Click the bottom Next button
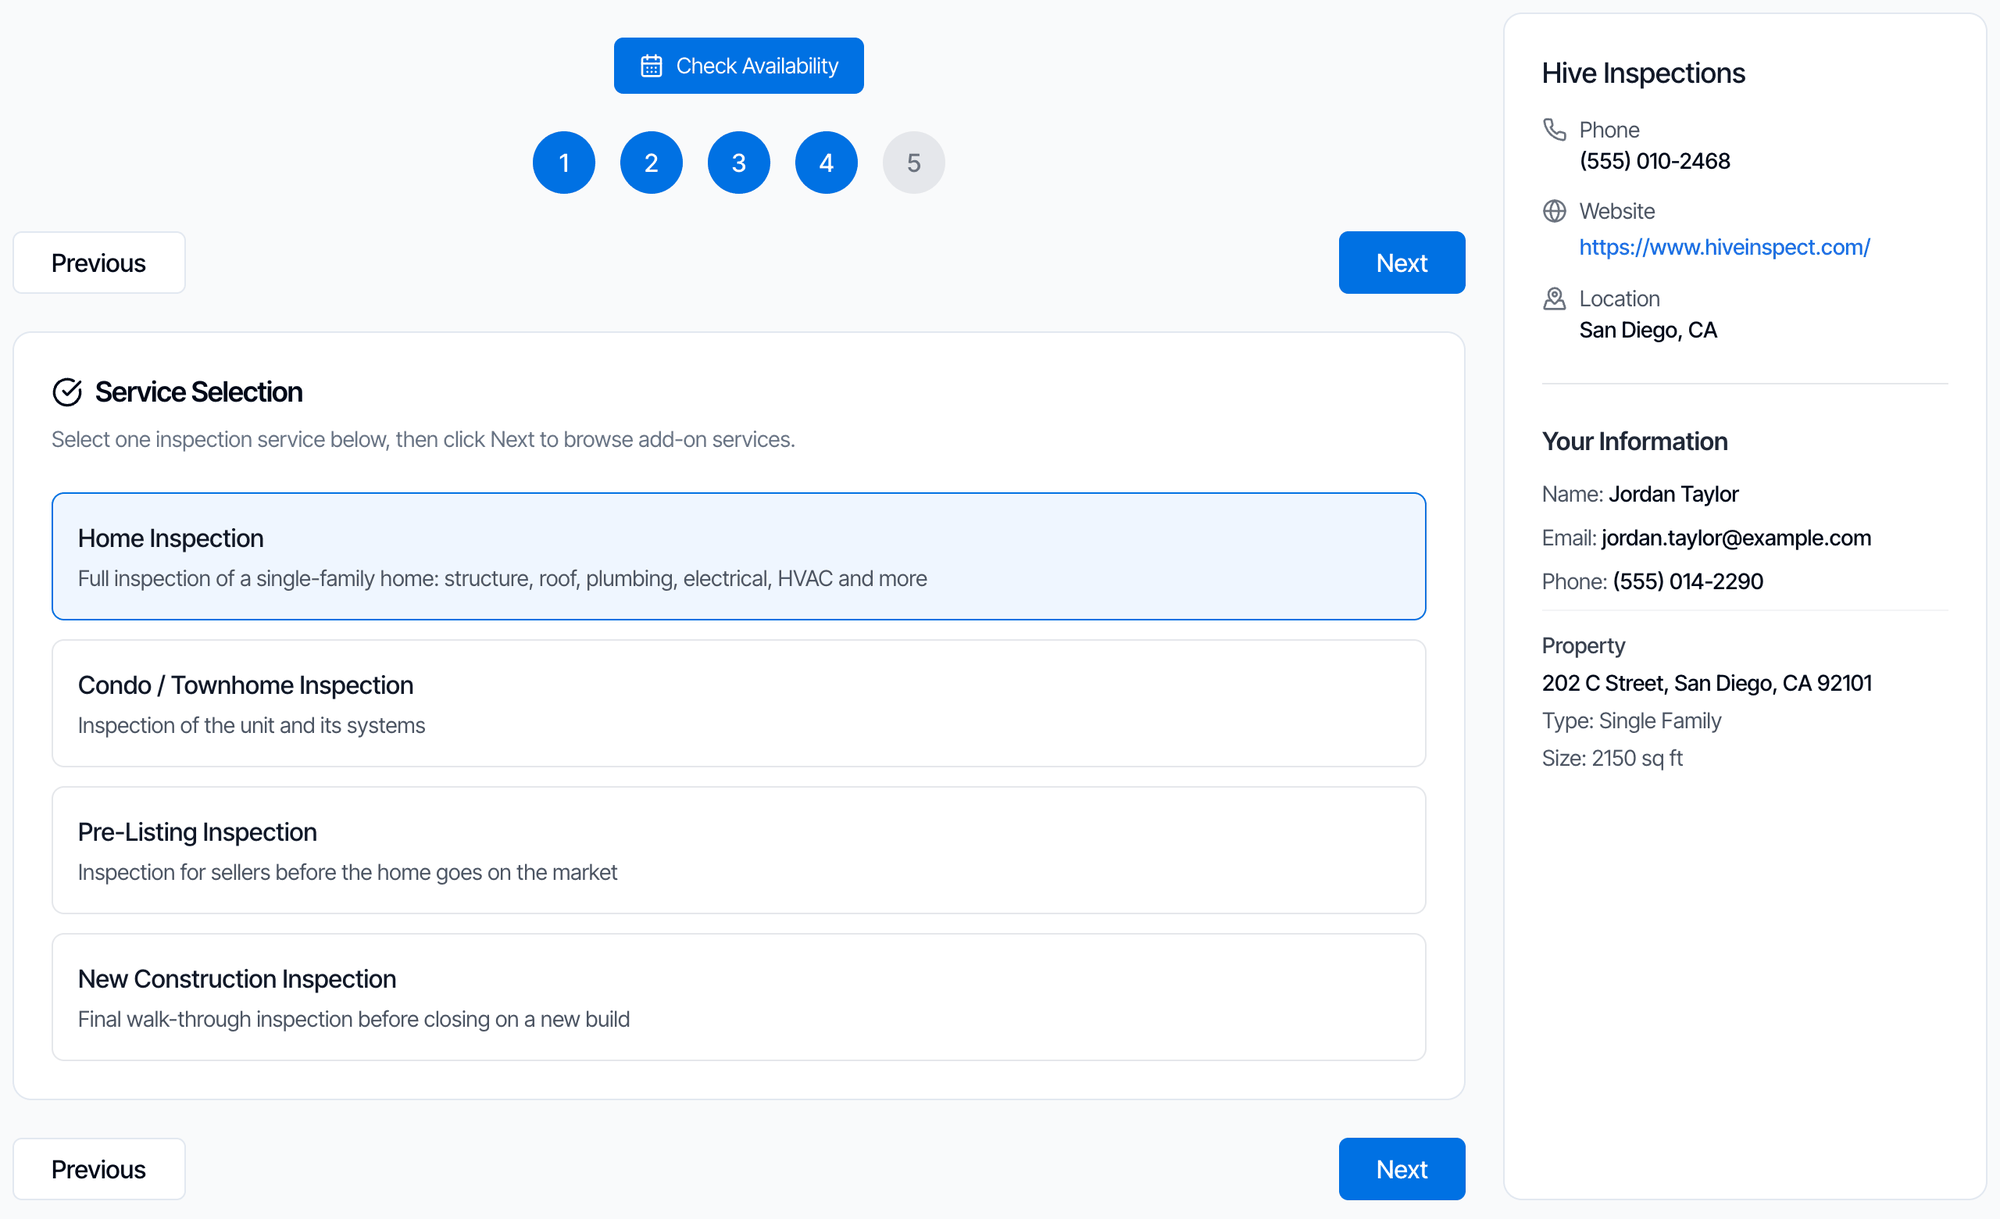The height and width of the screenshot is (1219, 2000). (x=1402, y=1169)
